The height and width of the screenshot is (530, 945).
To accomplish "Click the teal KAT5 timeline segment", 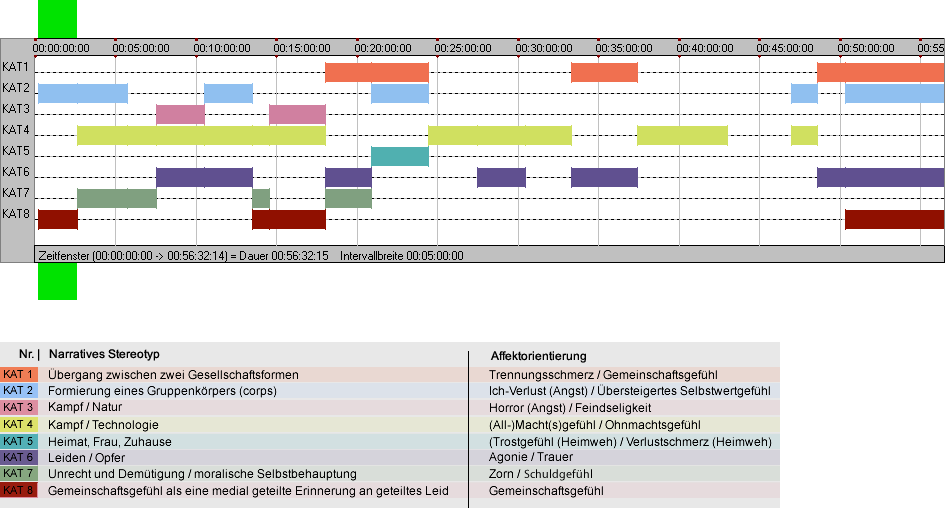I will click(400, 156).
